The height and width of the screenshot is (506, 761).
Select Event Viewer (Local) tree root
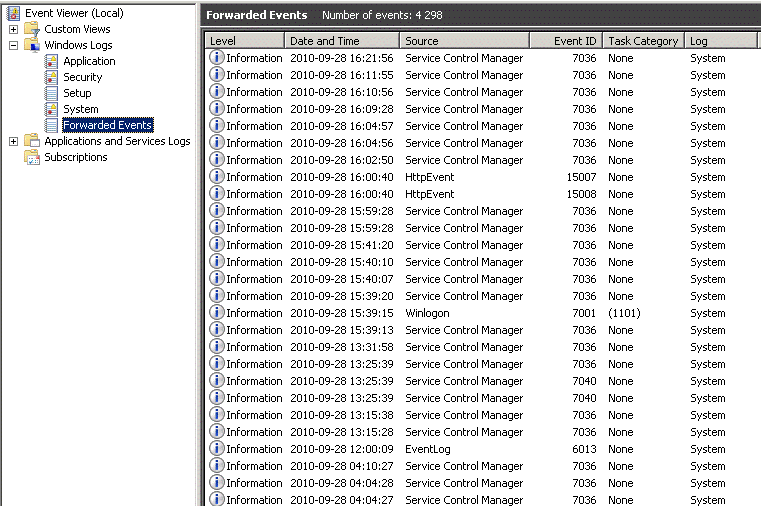point(74,13)
